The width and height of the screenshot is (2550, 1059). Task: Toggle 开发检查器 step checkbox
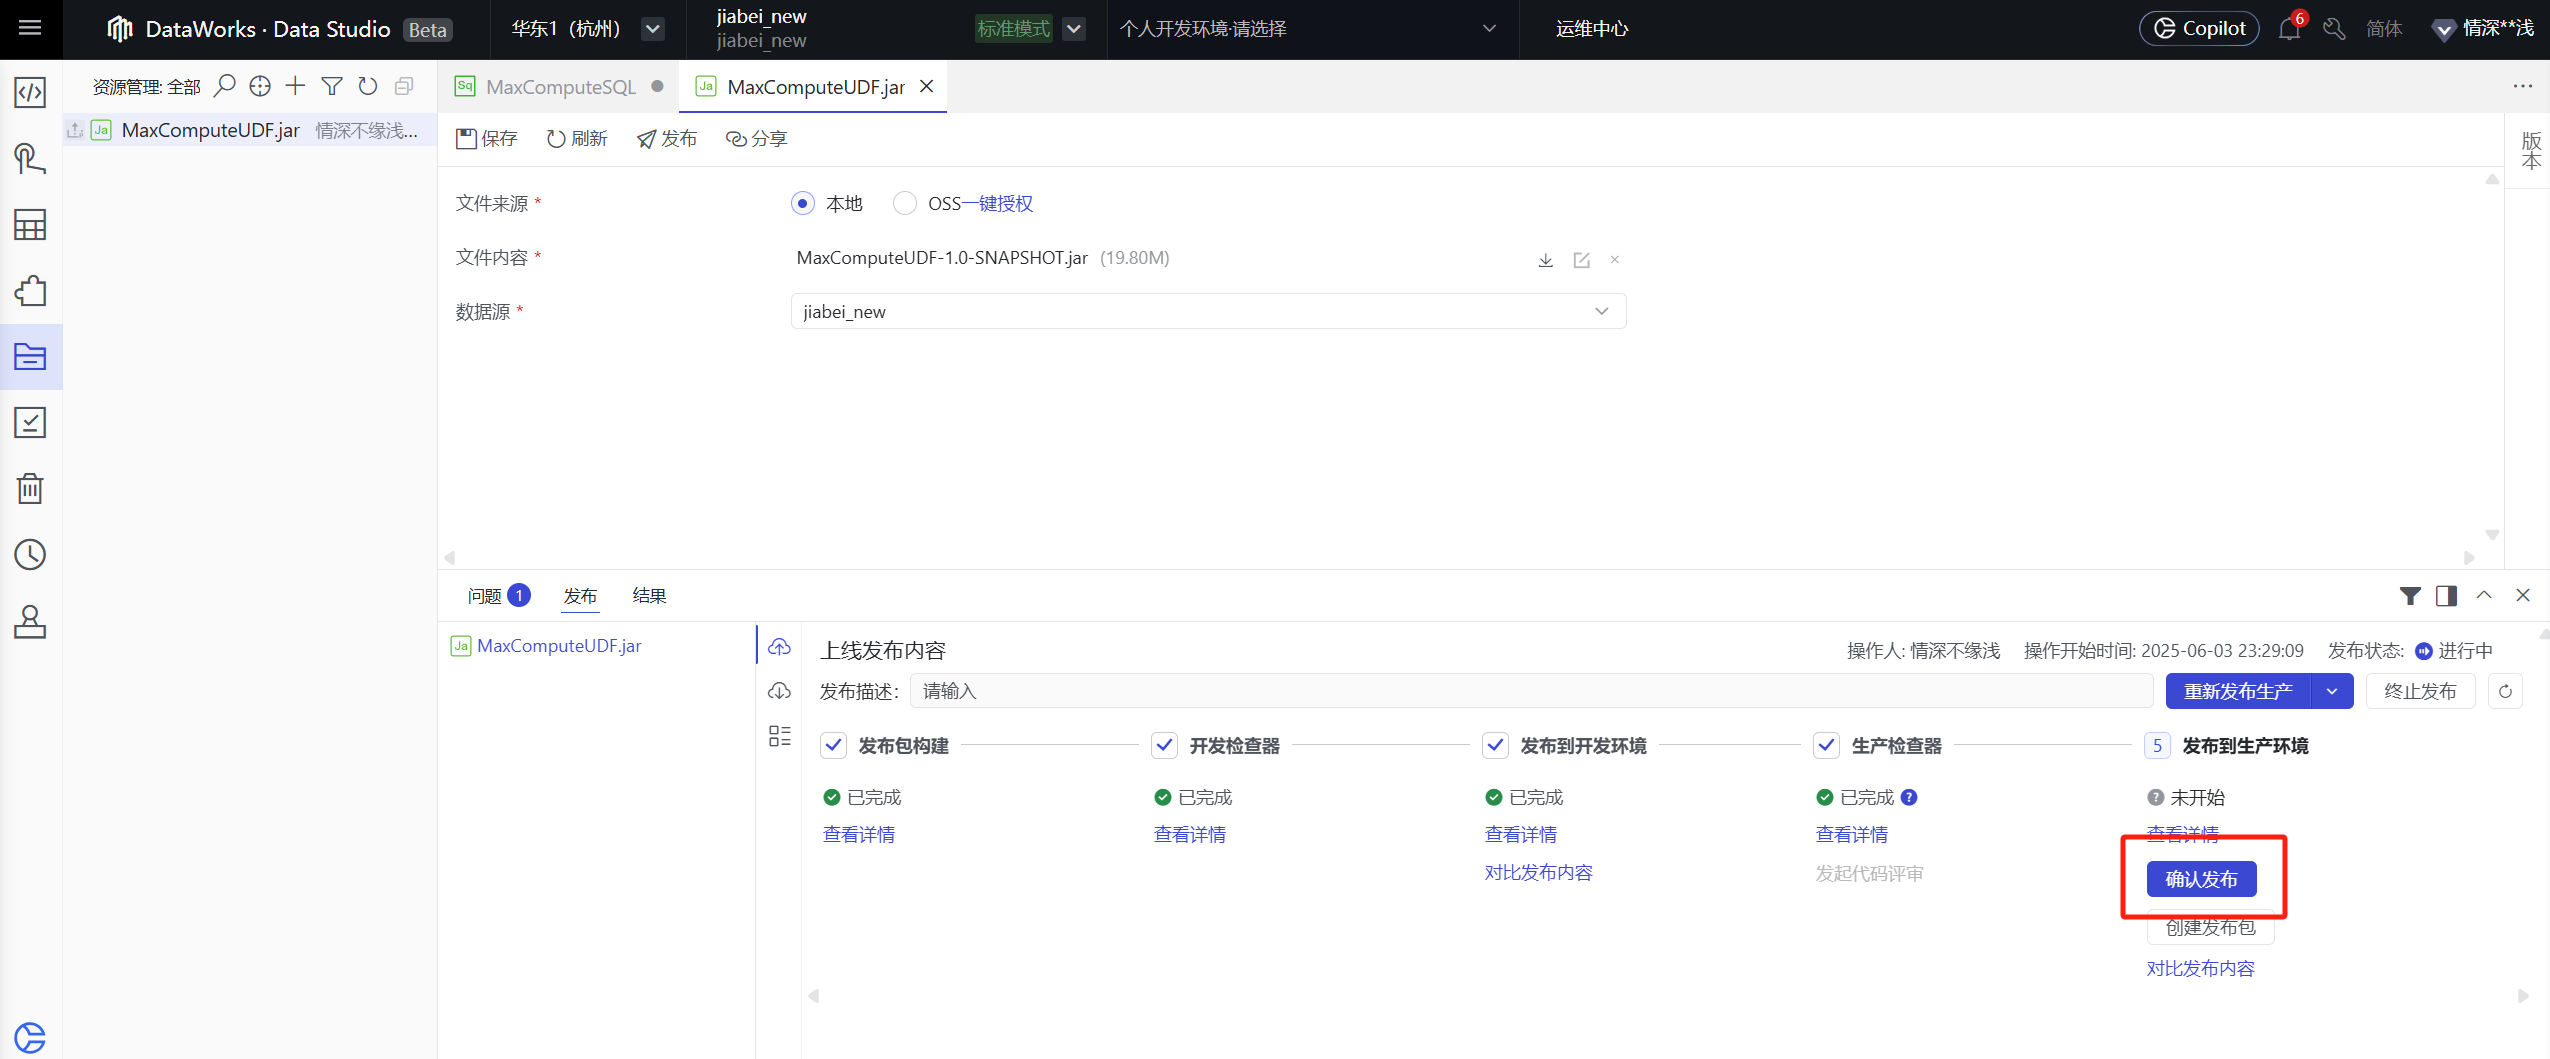click(x=1165, y=746)
